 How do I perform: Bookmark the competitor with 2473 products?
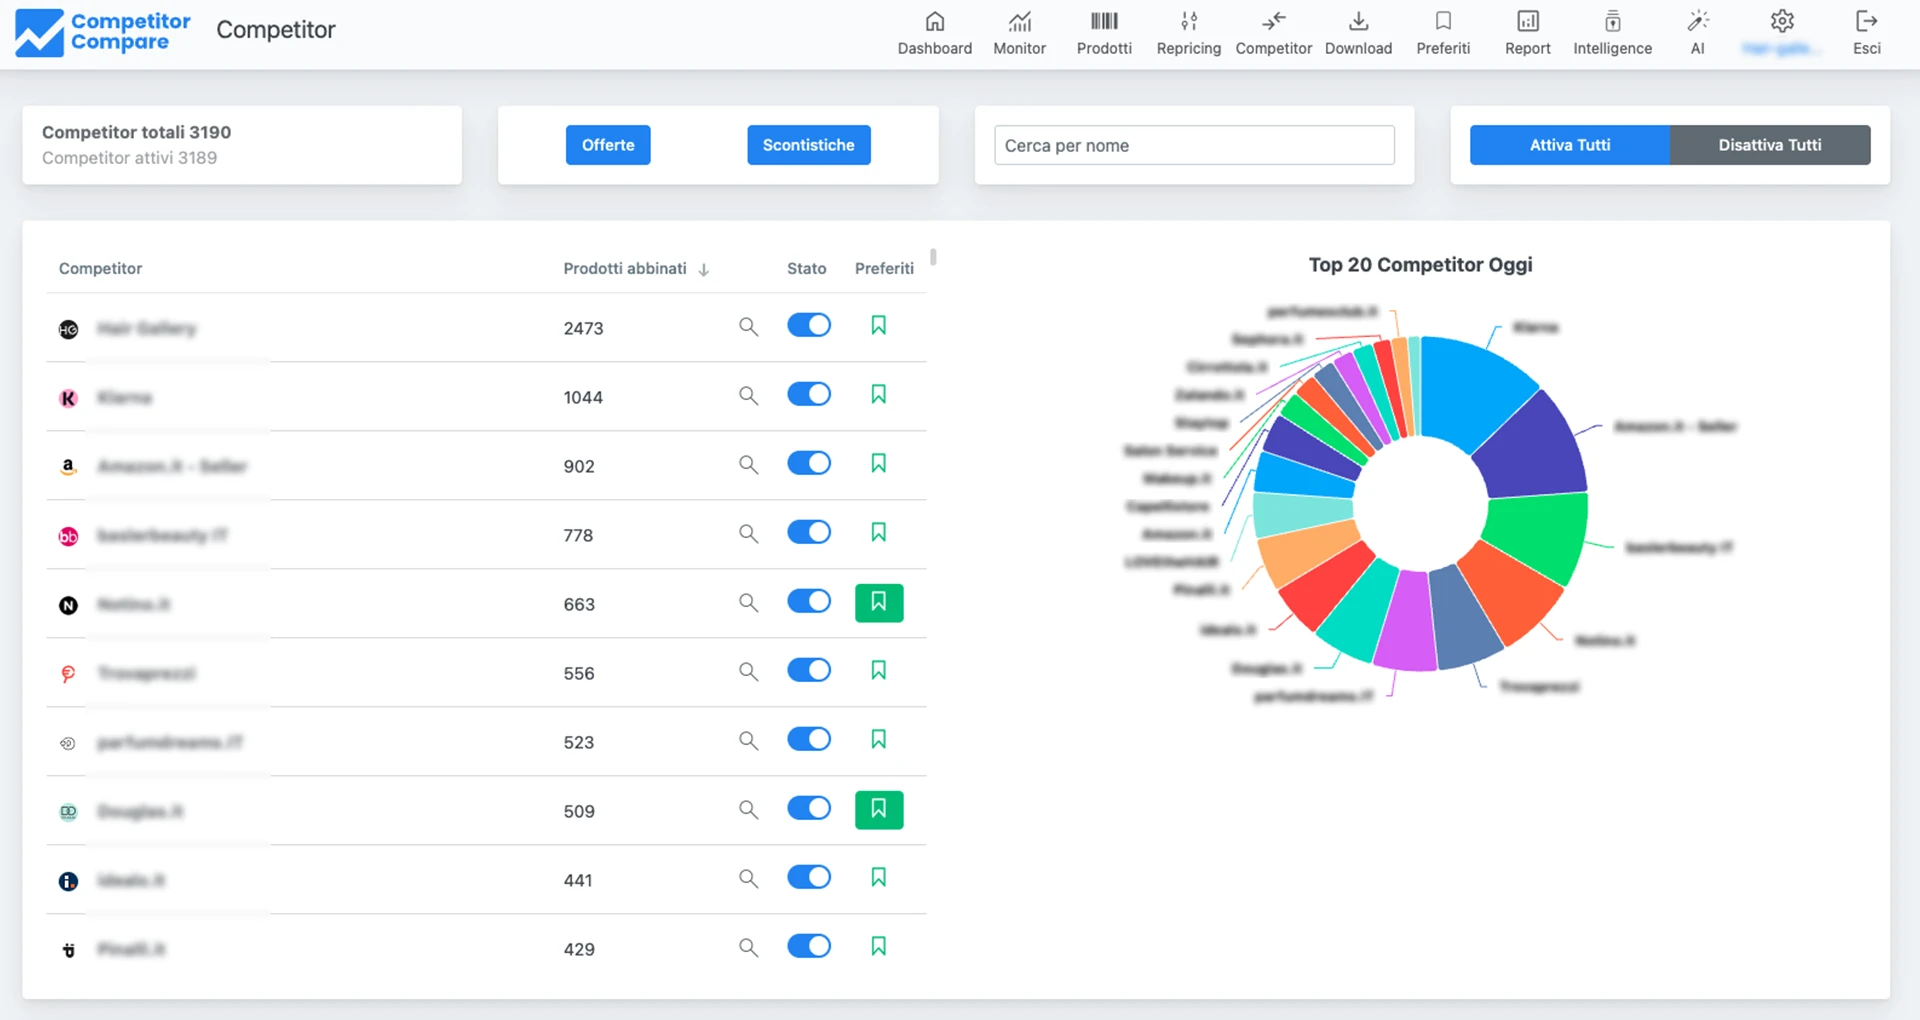click(878, 326)
